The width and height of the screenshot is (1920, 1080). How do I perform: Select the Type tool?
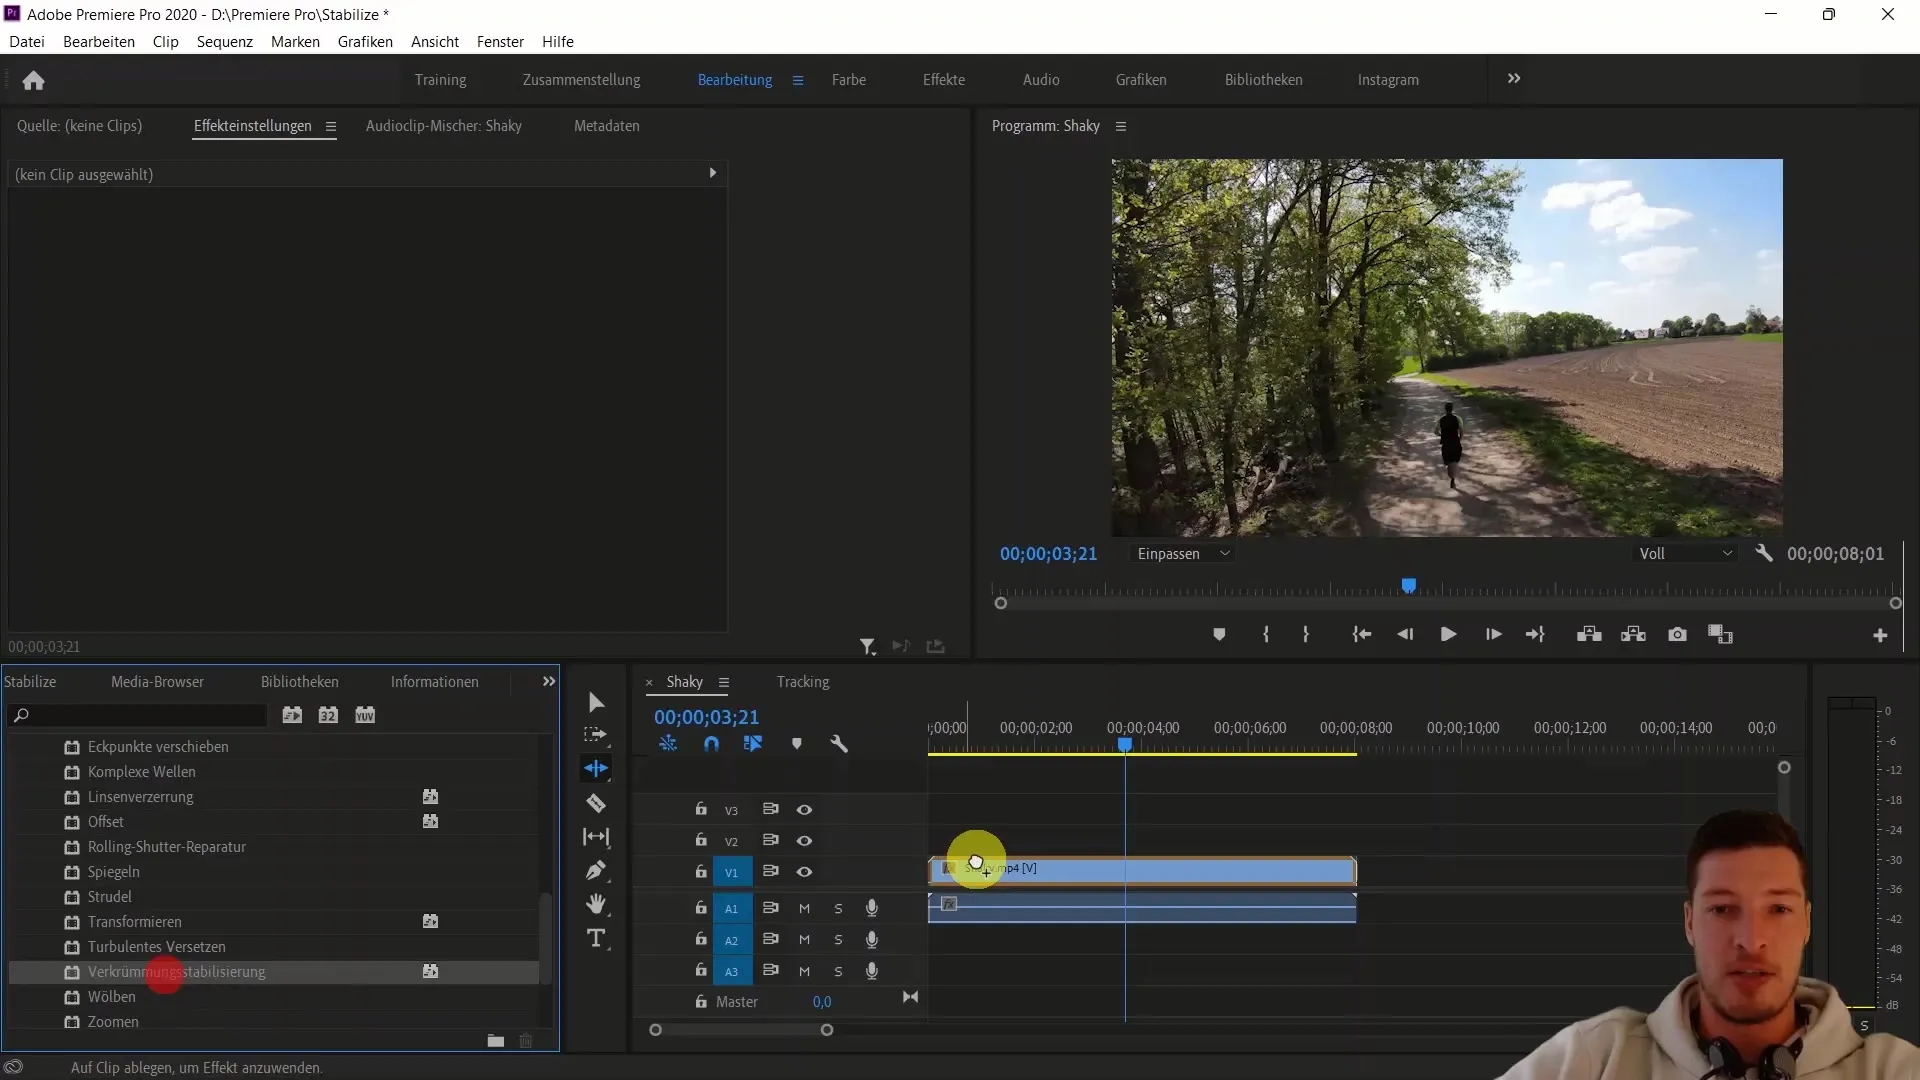tap(596, 938)
